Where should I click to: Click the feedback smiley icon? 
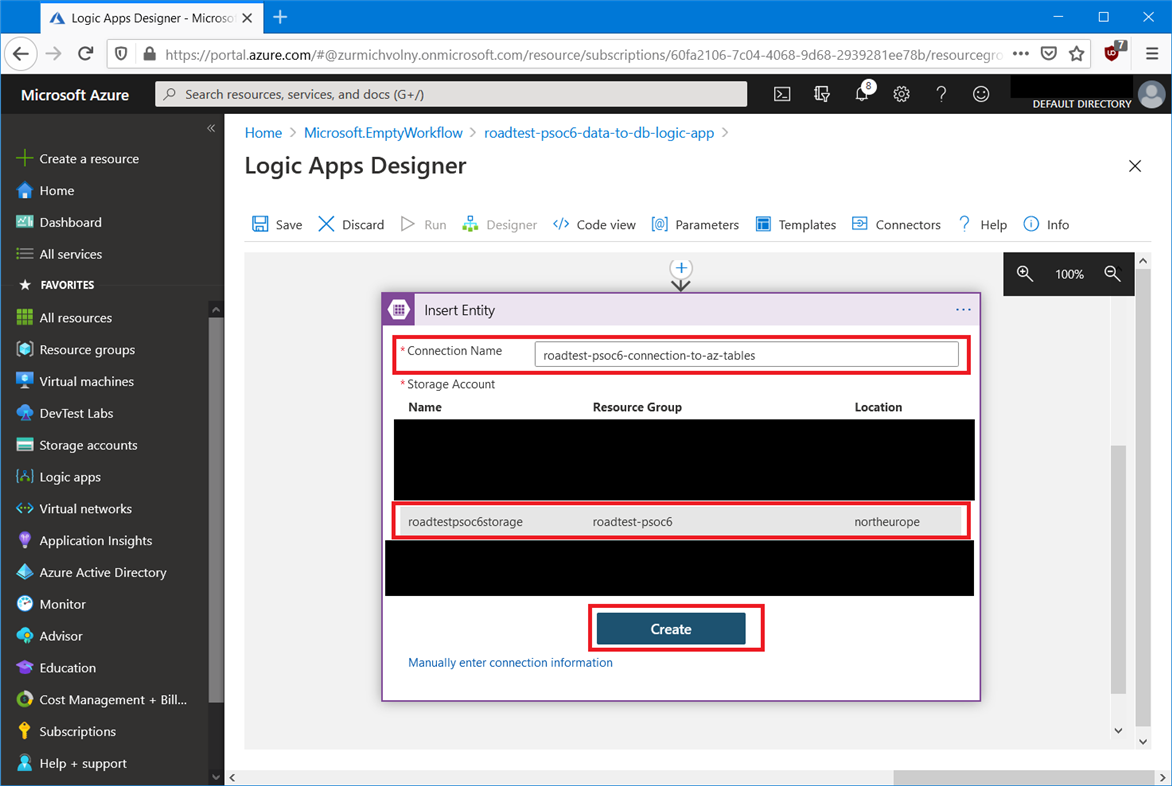click(981, 94)
